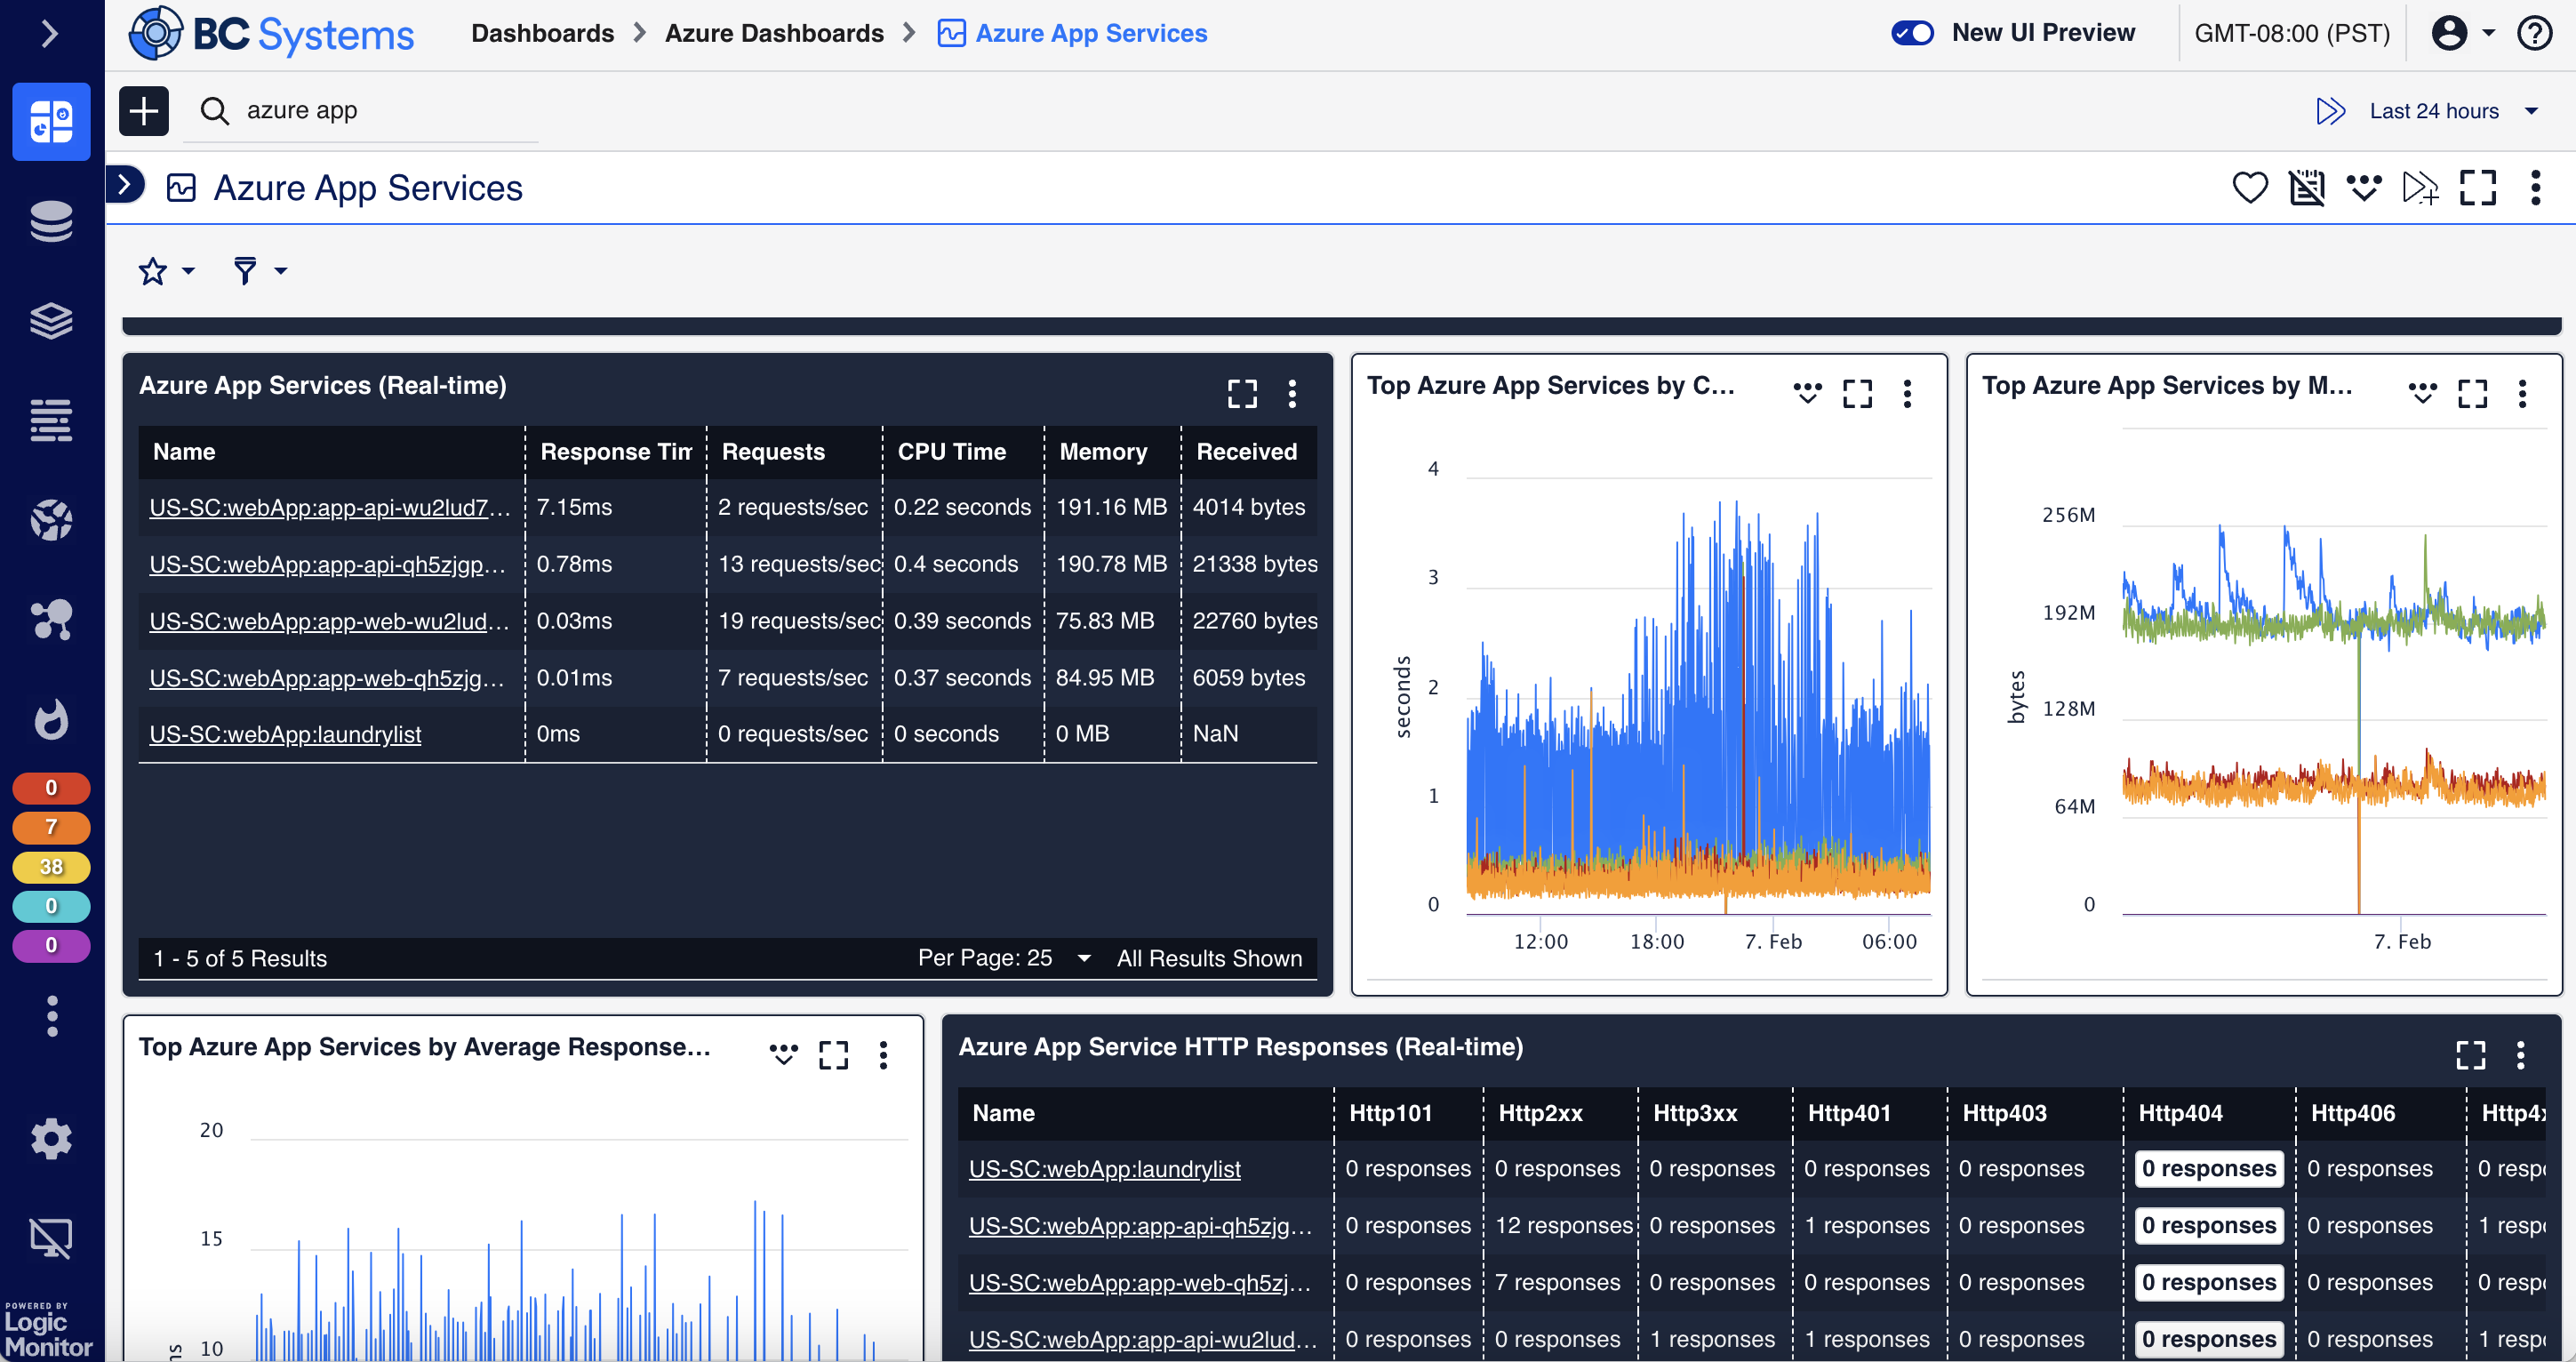Open the user account menu

pos(2462,33)
